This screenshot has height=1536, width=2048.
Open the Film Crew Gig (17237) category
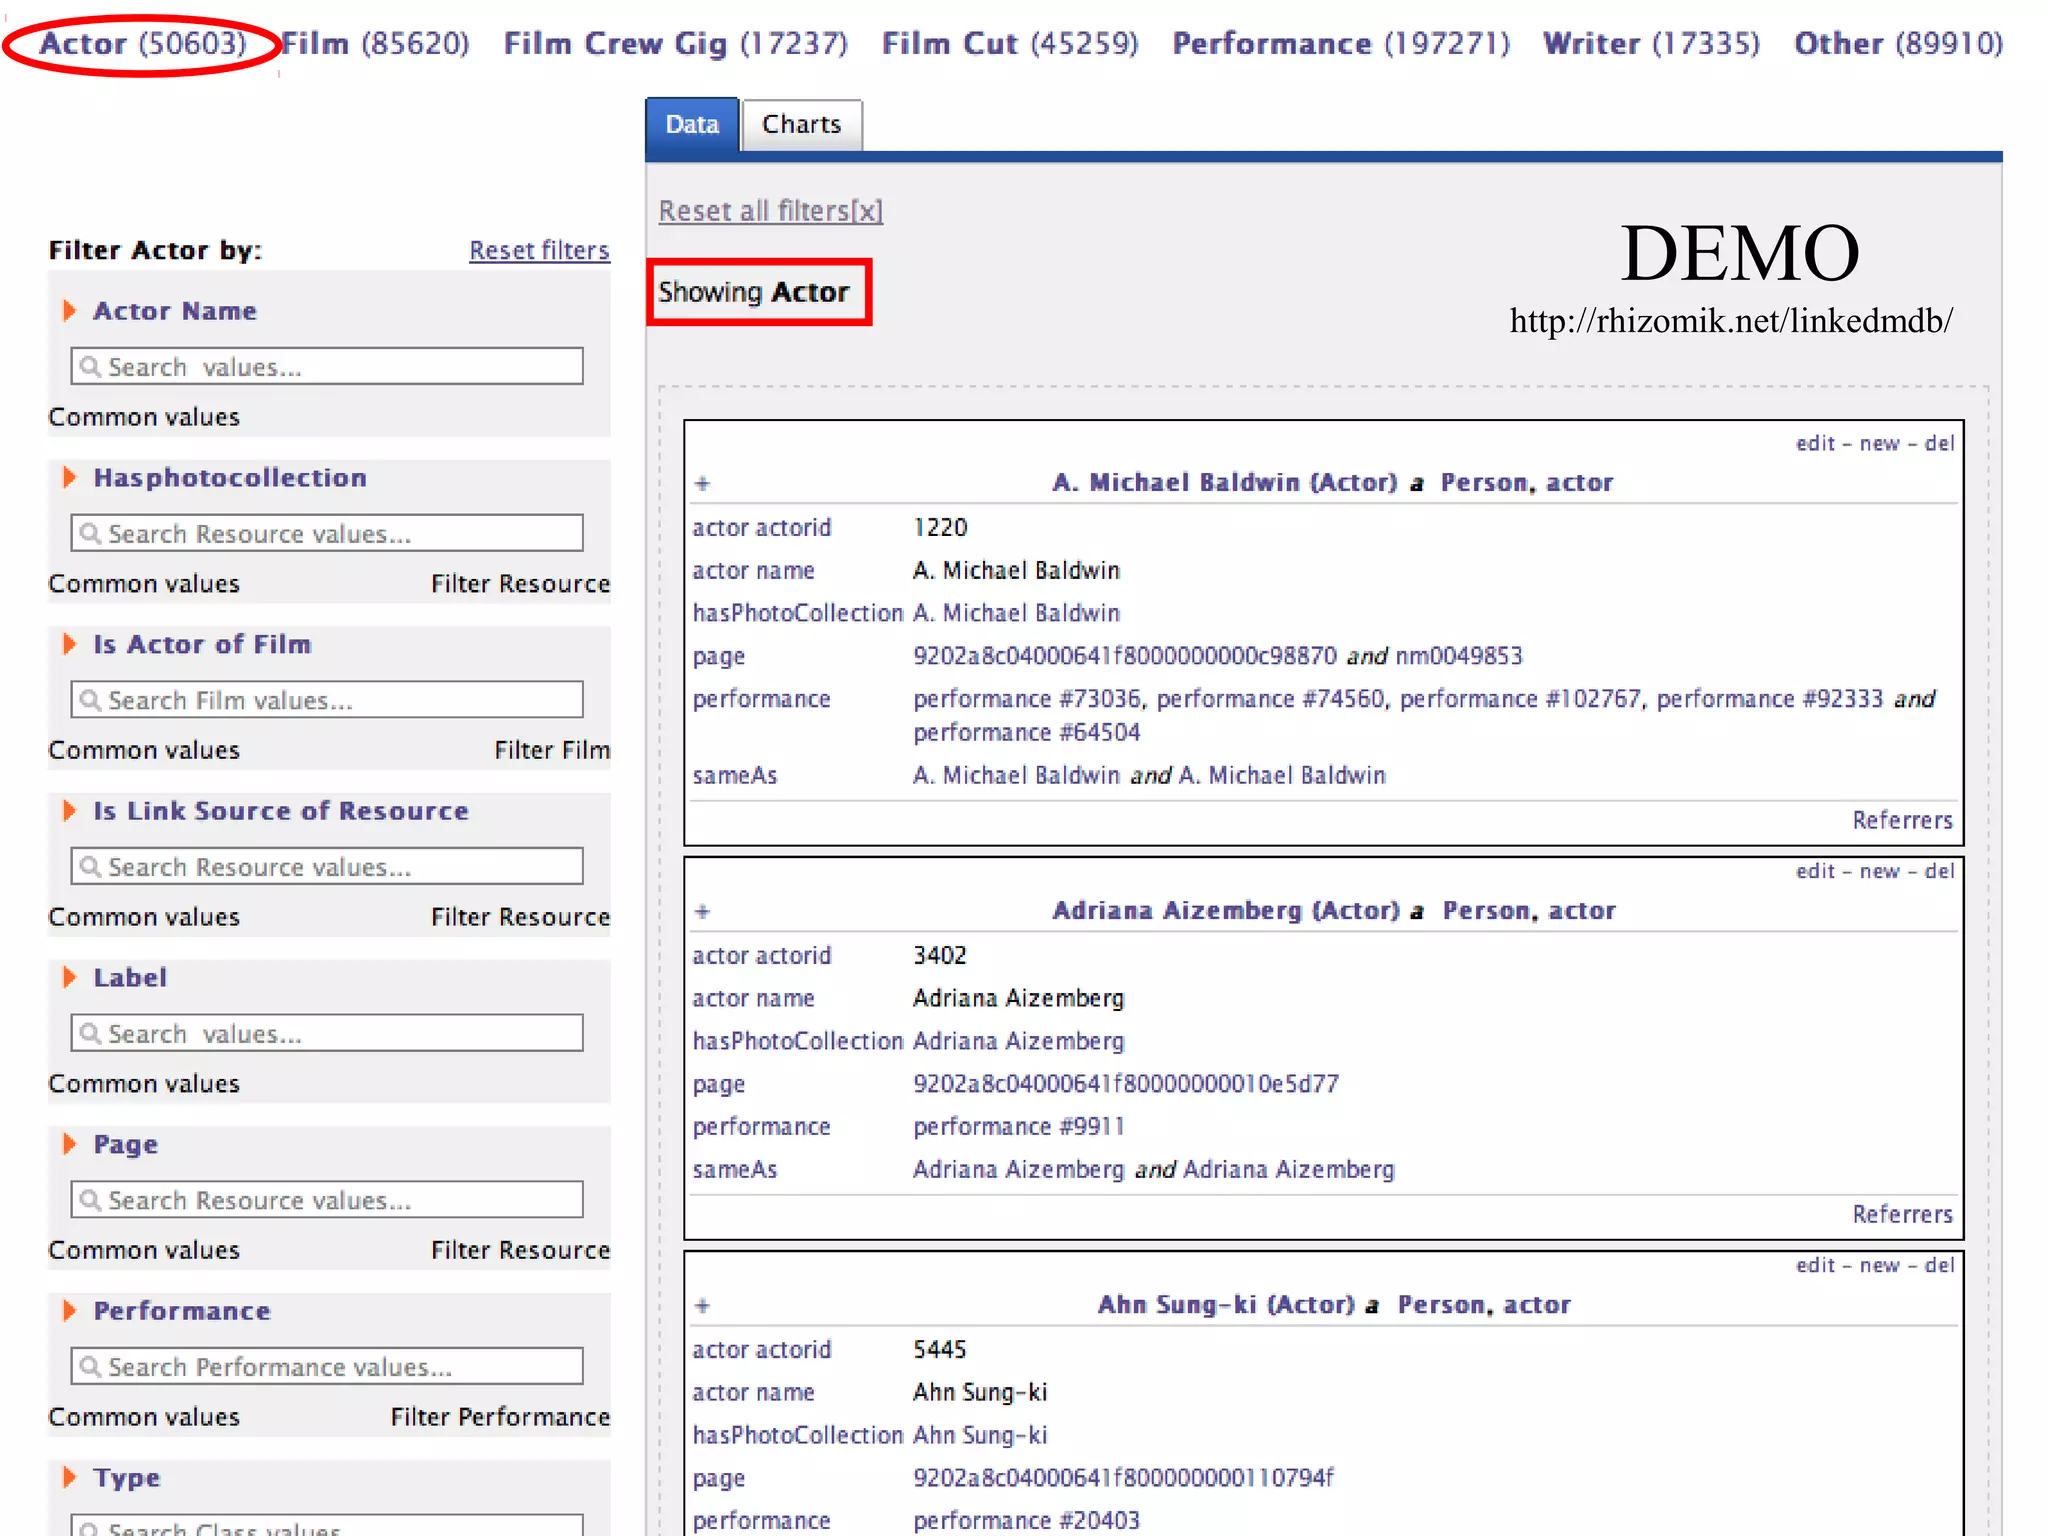676,44
